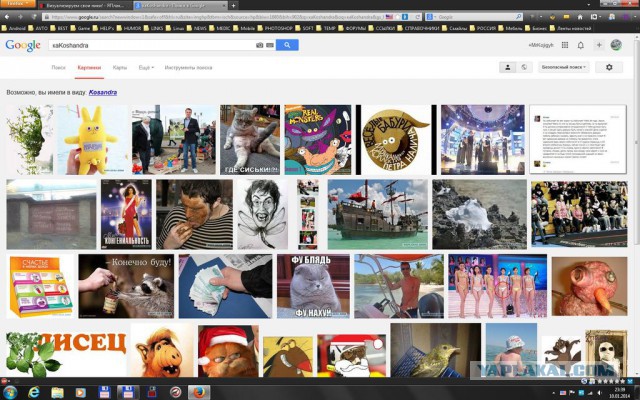Image resolution: width=640 pixels, height=400 pixels.
Task: Click Firefox forward arrow
Action: pos(20,17)
